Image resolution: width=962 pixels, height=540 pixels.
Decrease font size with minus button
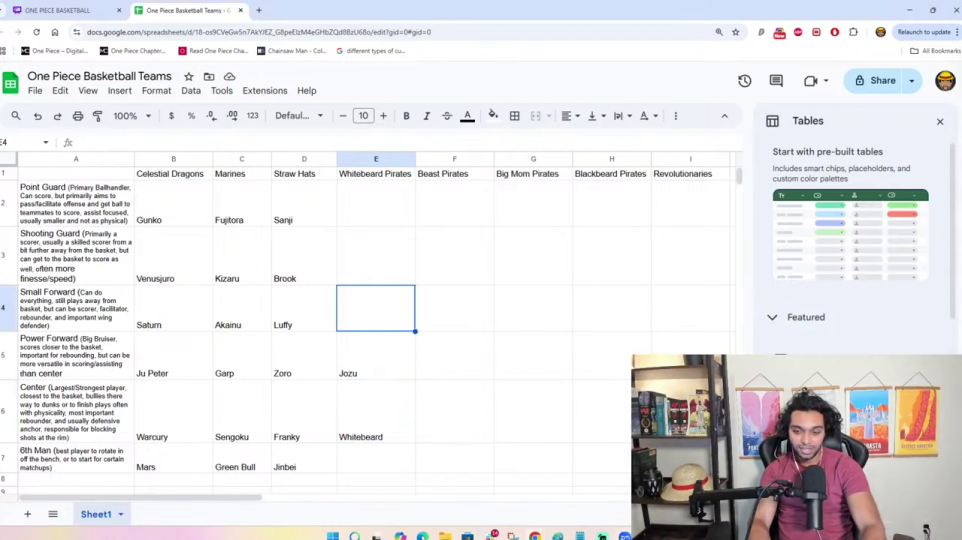pos(343,116)
